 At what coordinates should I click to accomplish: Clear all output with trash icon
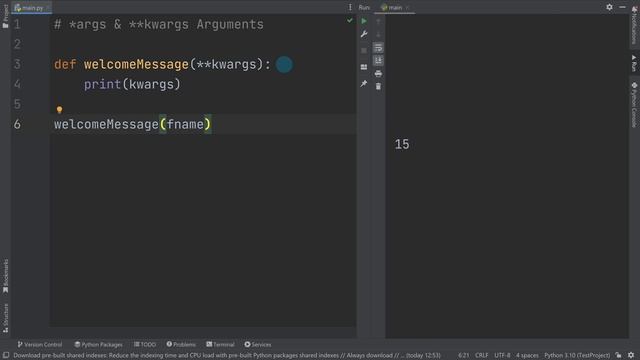coord(378,87)
